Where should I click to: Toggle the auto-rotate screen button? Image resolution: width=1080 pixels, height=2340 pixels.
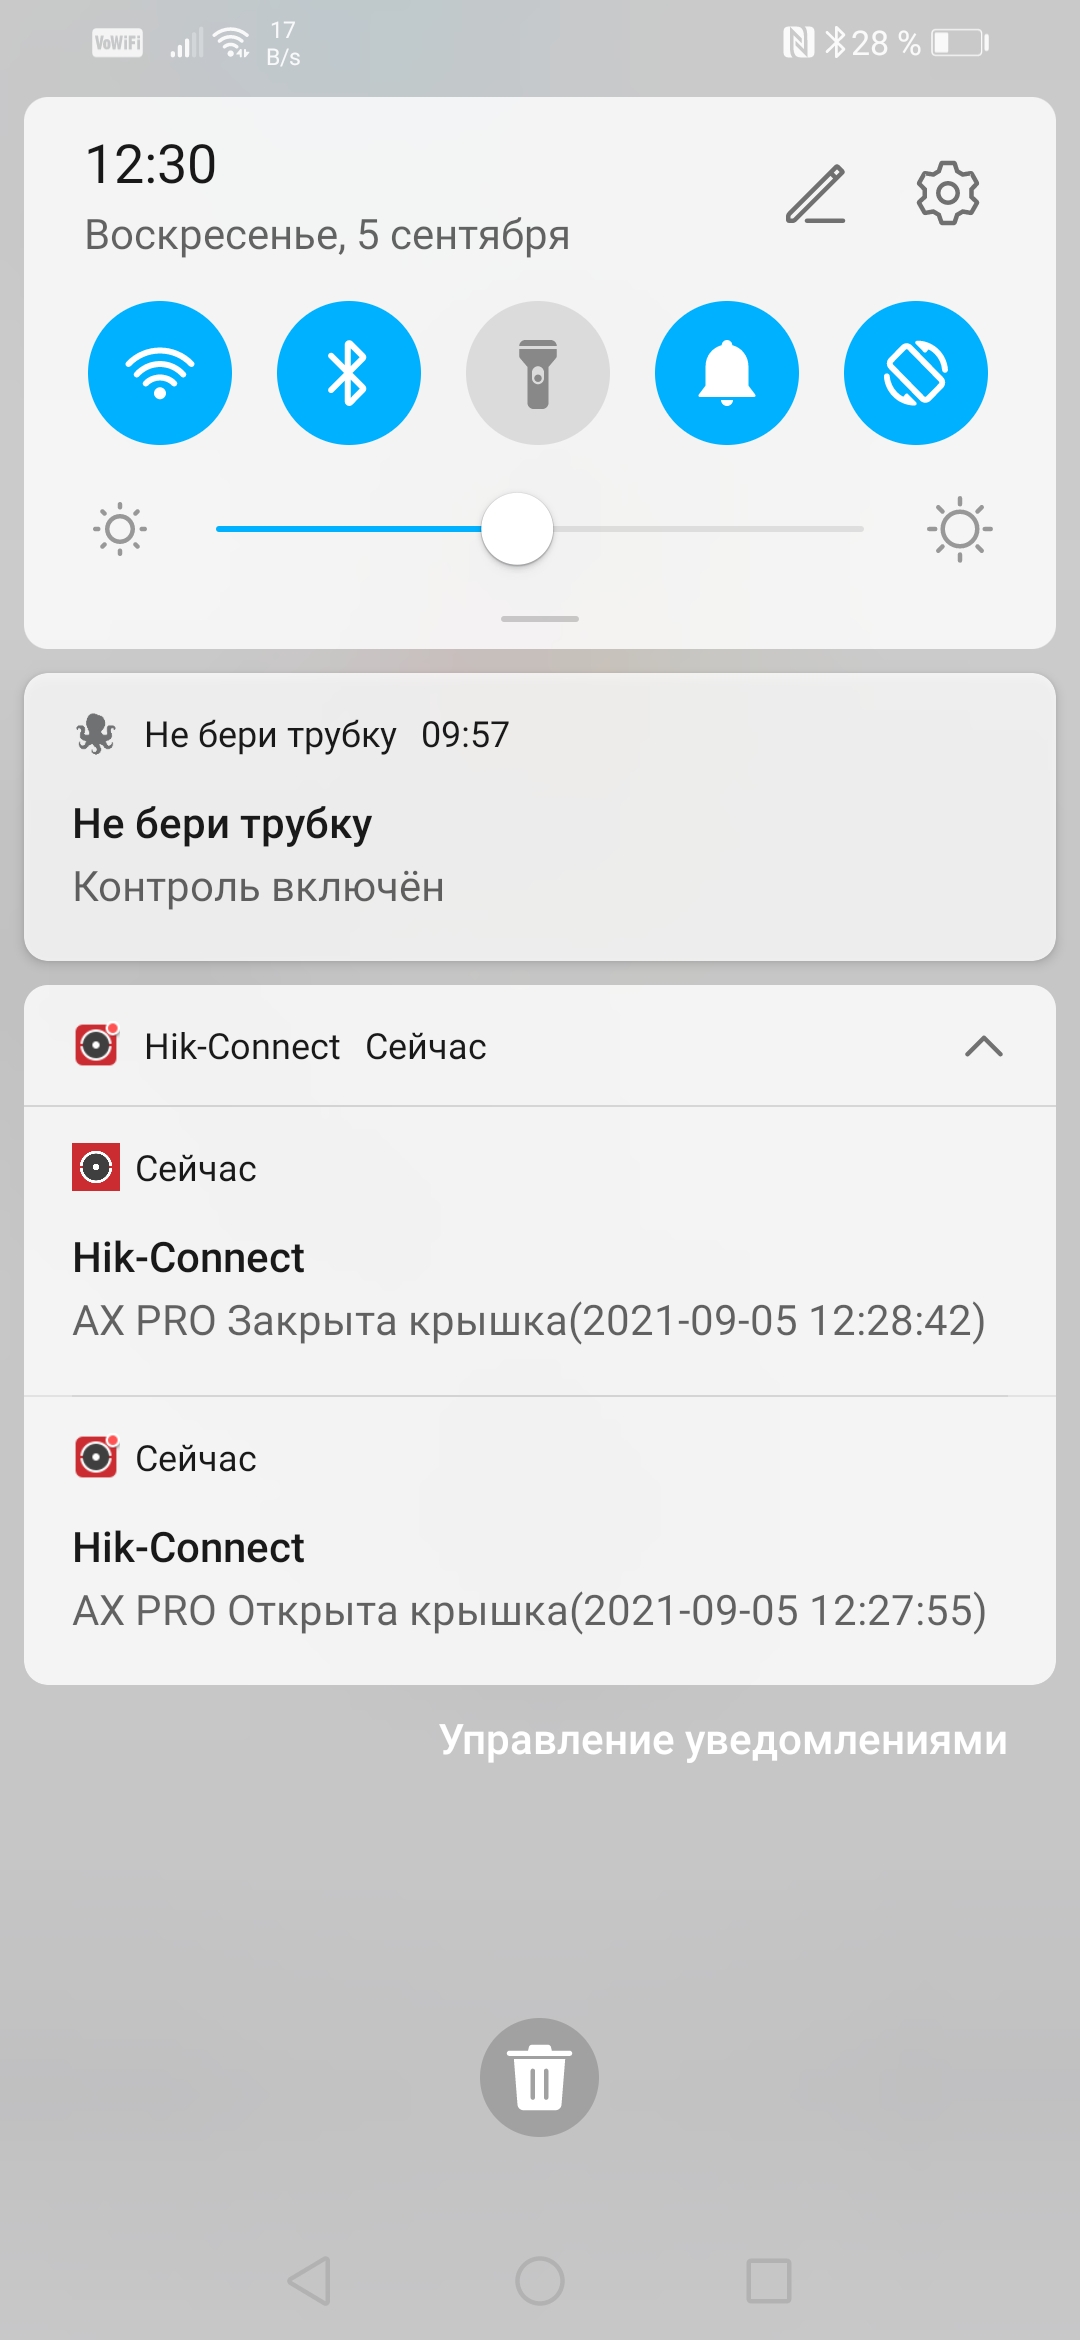point(916,373)
